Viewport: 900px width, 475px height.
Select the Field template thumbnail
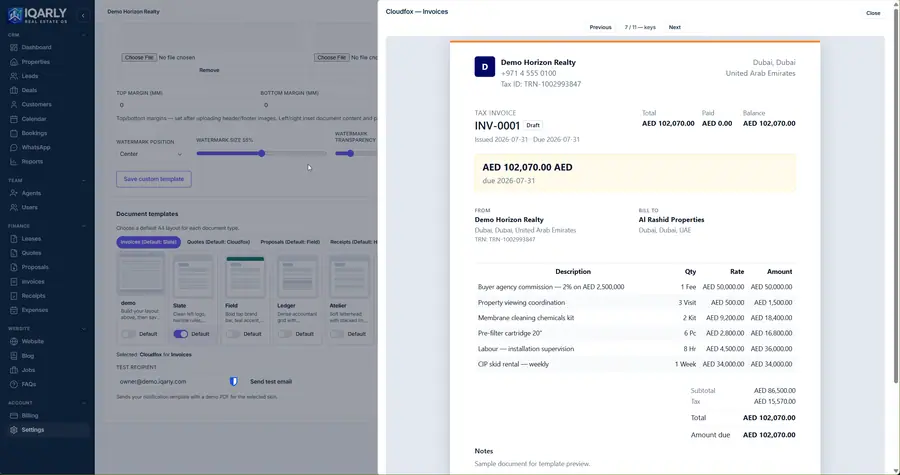246,277
